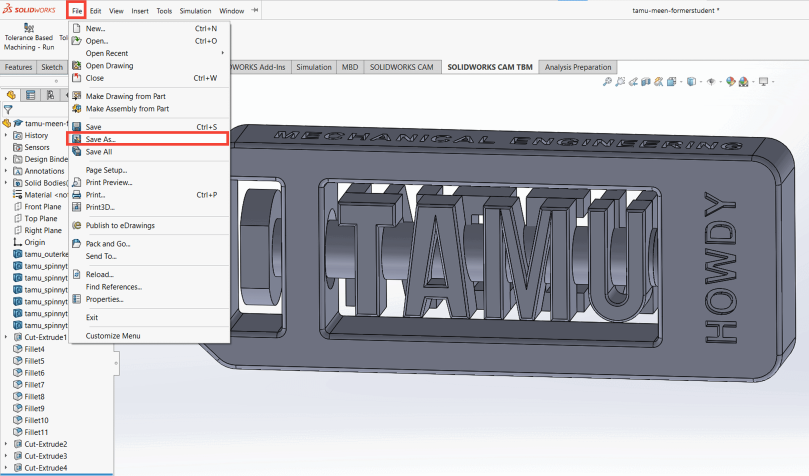
Task: Click the Edit Appearance color ball icon
Action: click(x=731, y=81)
